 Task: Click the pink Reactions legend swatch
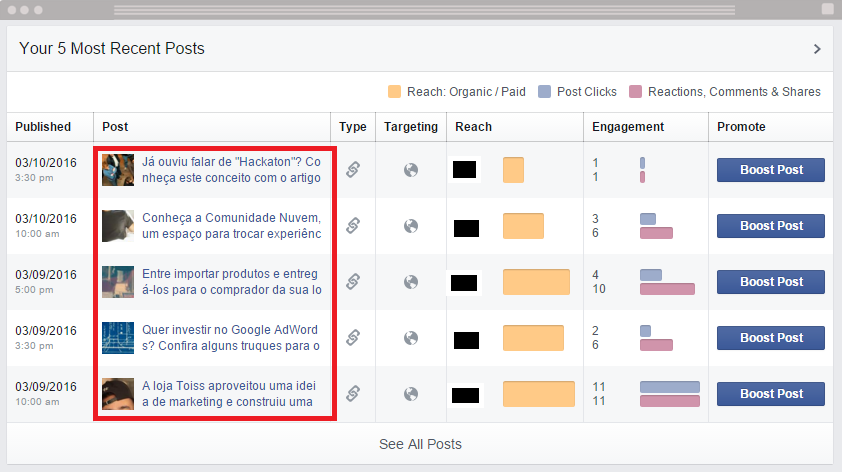pos(635,91)
